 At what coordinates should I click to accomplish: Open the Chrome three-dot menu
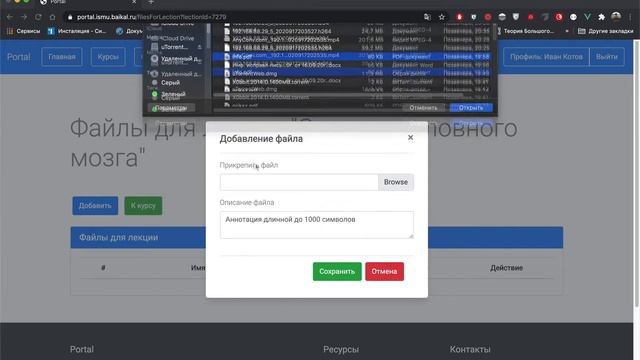(x=631, y=17)
